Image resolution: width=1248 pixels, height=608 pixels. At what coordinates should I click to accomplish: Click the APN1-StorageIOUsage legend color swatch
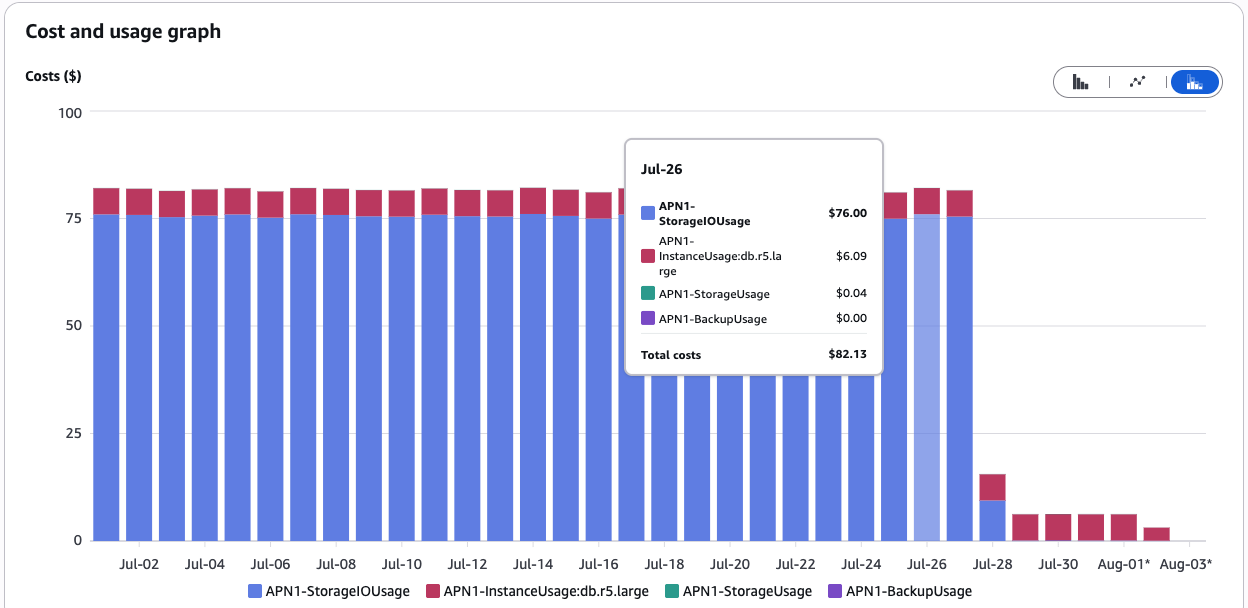pos(255,591)
